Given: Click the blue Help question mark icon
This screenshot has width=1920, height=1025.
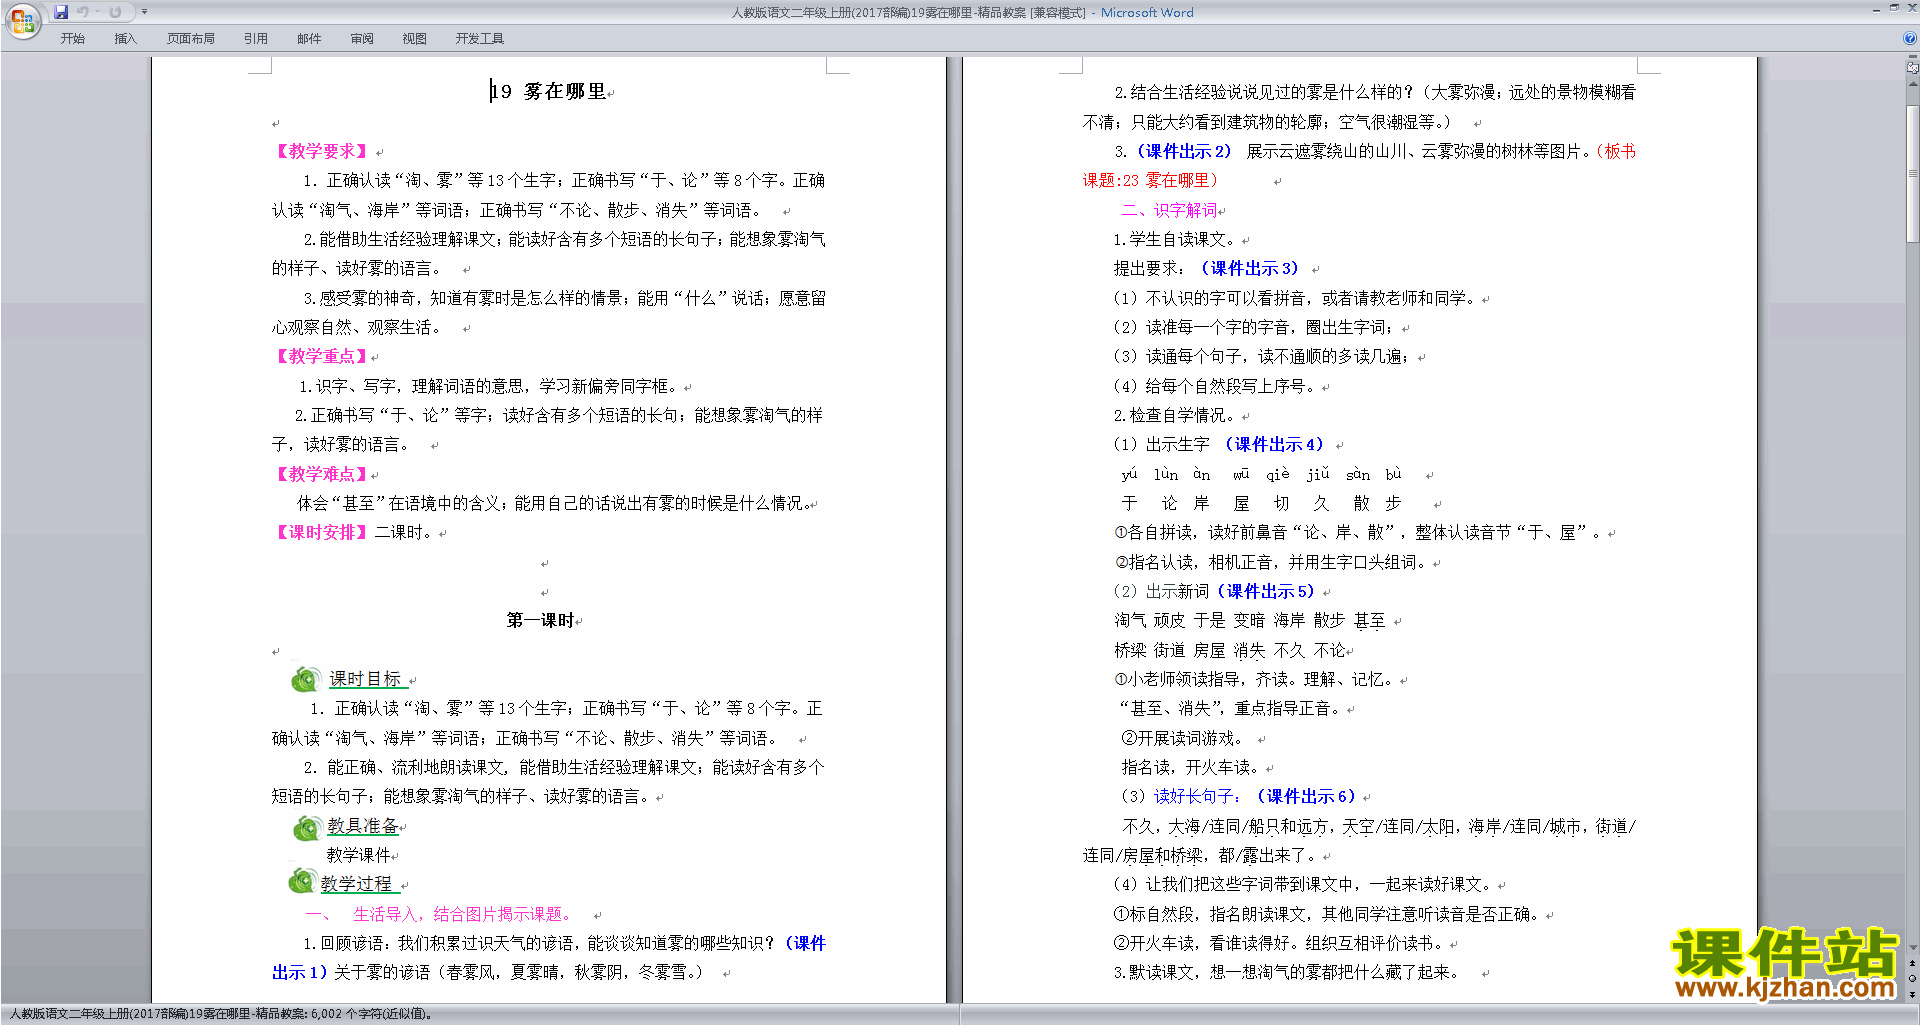Looking at the screenshot, I should click(x=1910, y=39).
